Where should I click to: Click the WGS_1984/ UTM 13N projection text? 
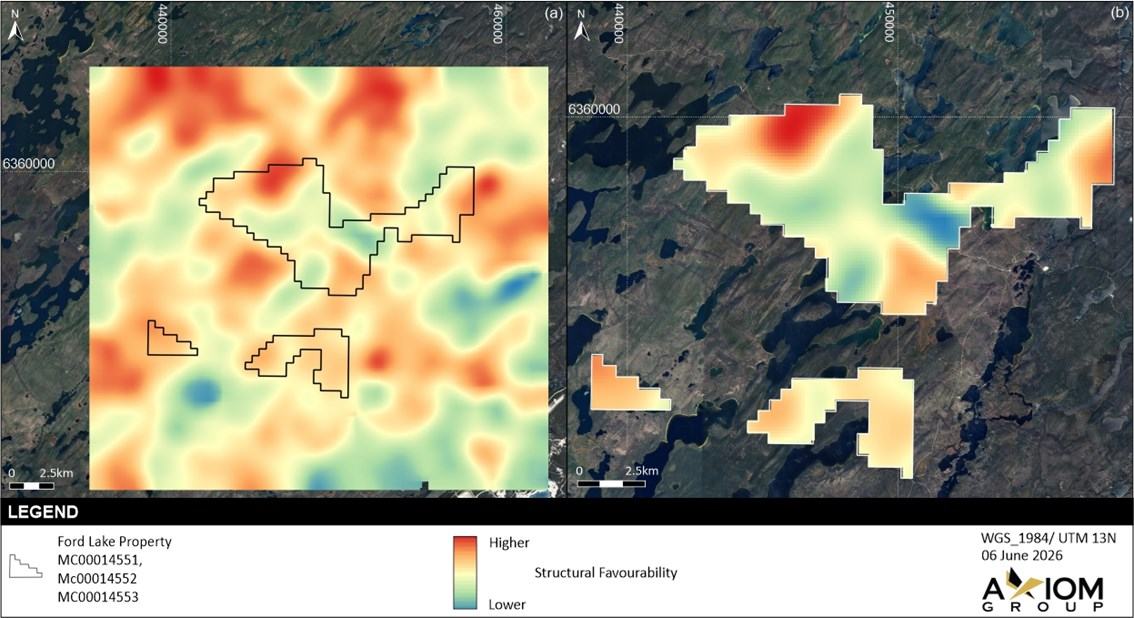pos(1047,538)
